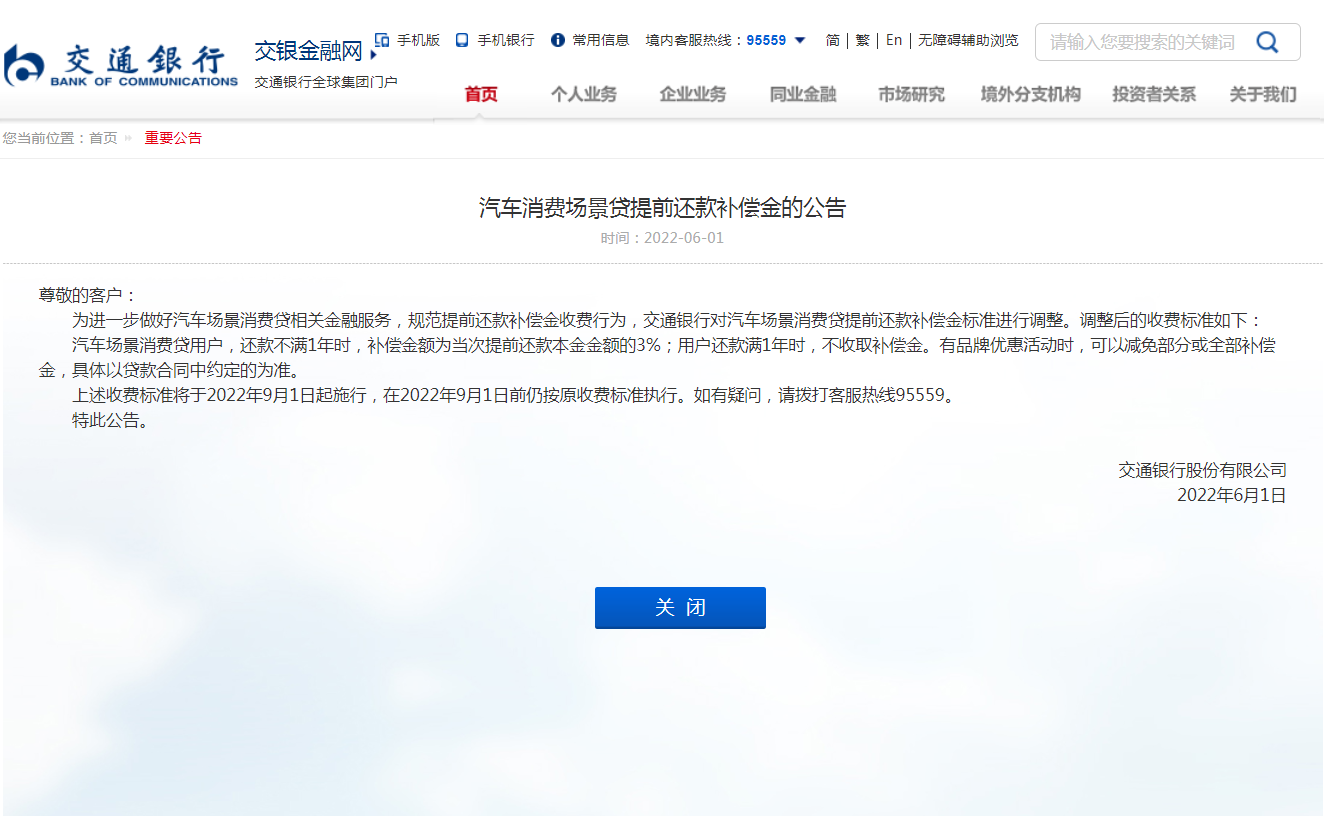Image resolution: width=1324 pixels, height=816 pixels.
Task: Click the 交通银行全球集团门户 subtitle
Action: click(x=326, y=82)
